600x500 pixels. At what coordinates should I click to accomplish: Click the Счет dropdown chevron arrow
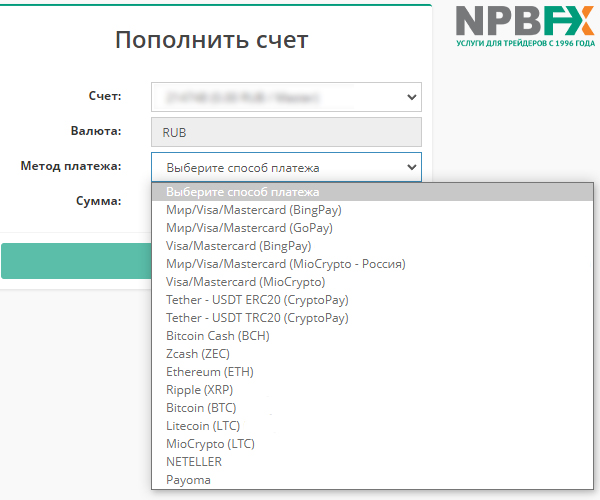point(412,97)
